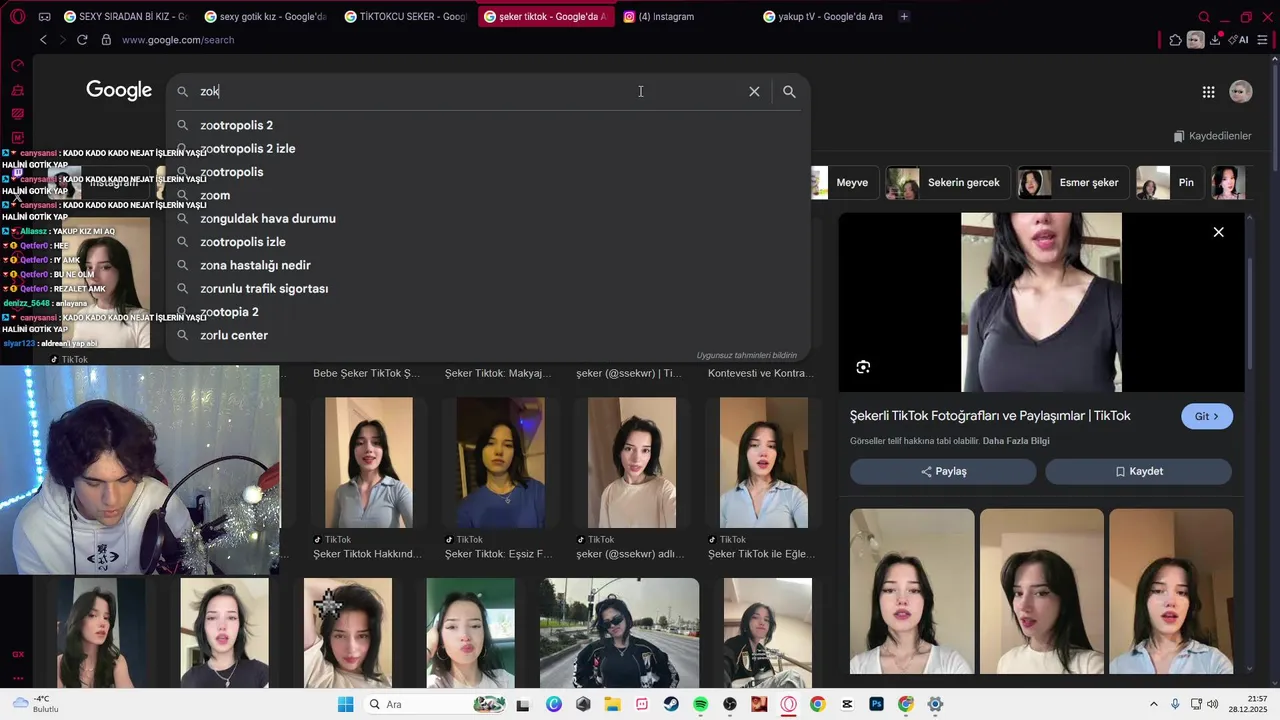
Task: Click the 'Kaydet' save button
Action: tap(1138, 471)
